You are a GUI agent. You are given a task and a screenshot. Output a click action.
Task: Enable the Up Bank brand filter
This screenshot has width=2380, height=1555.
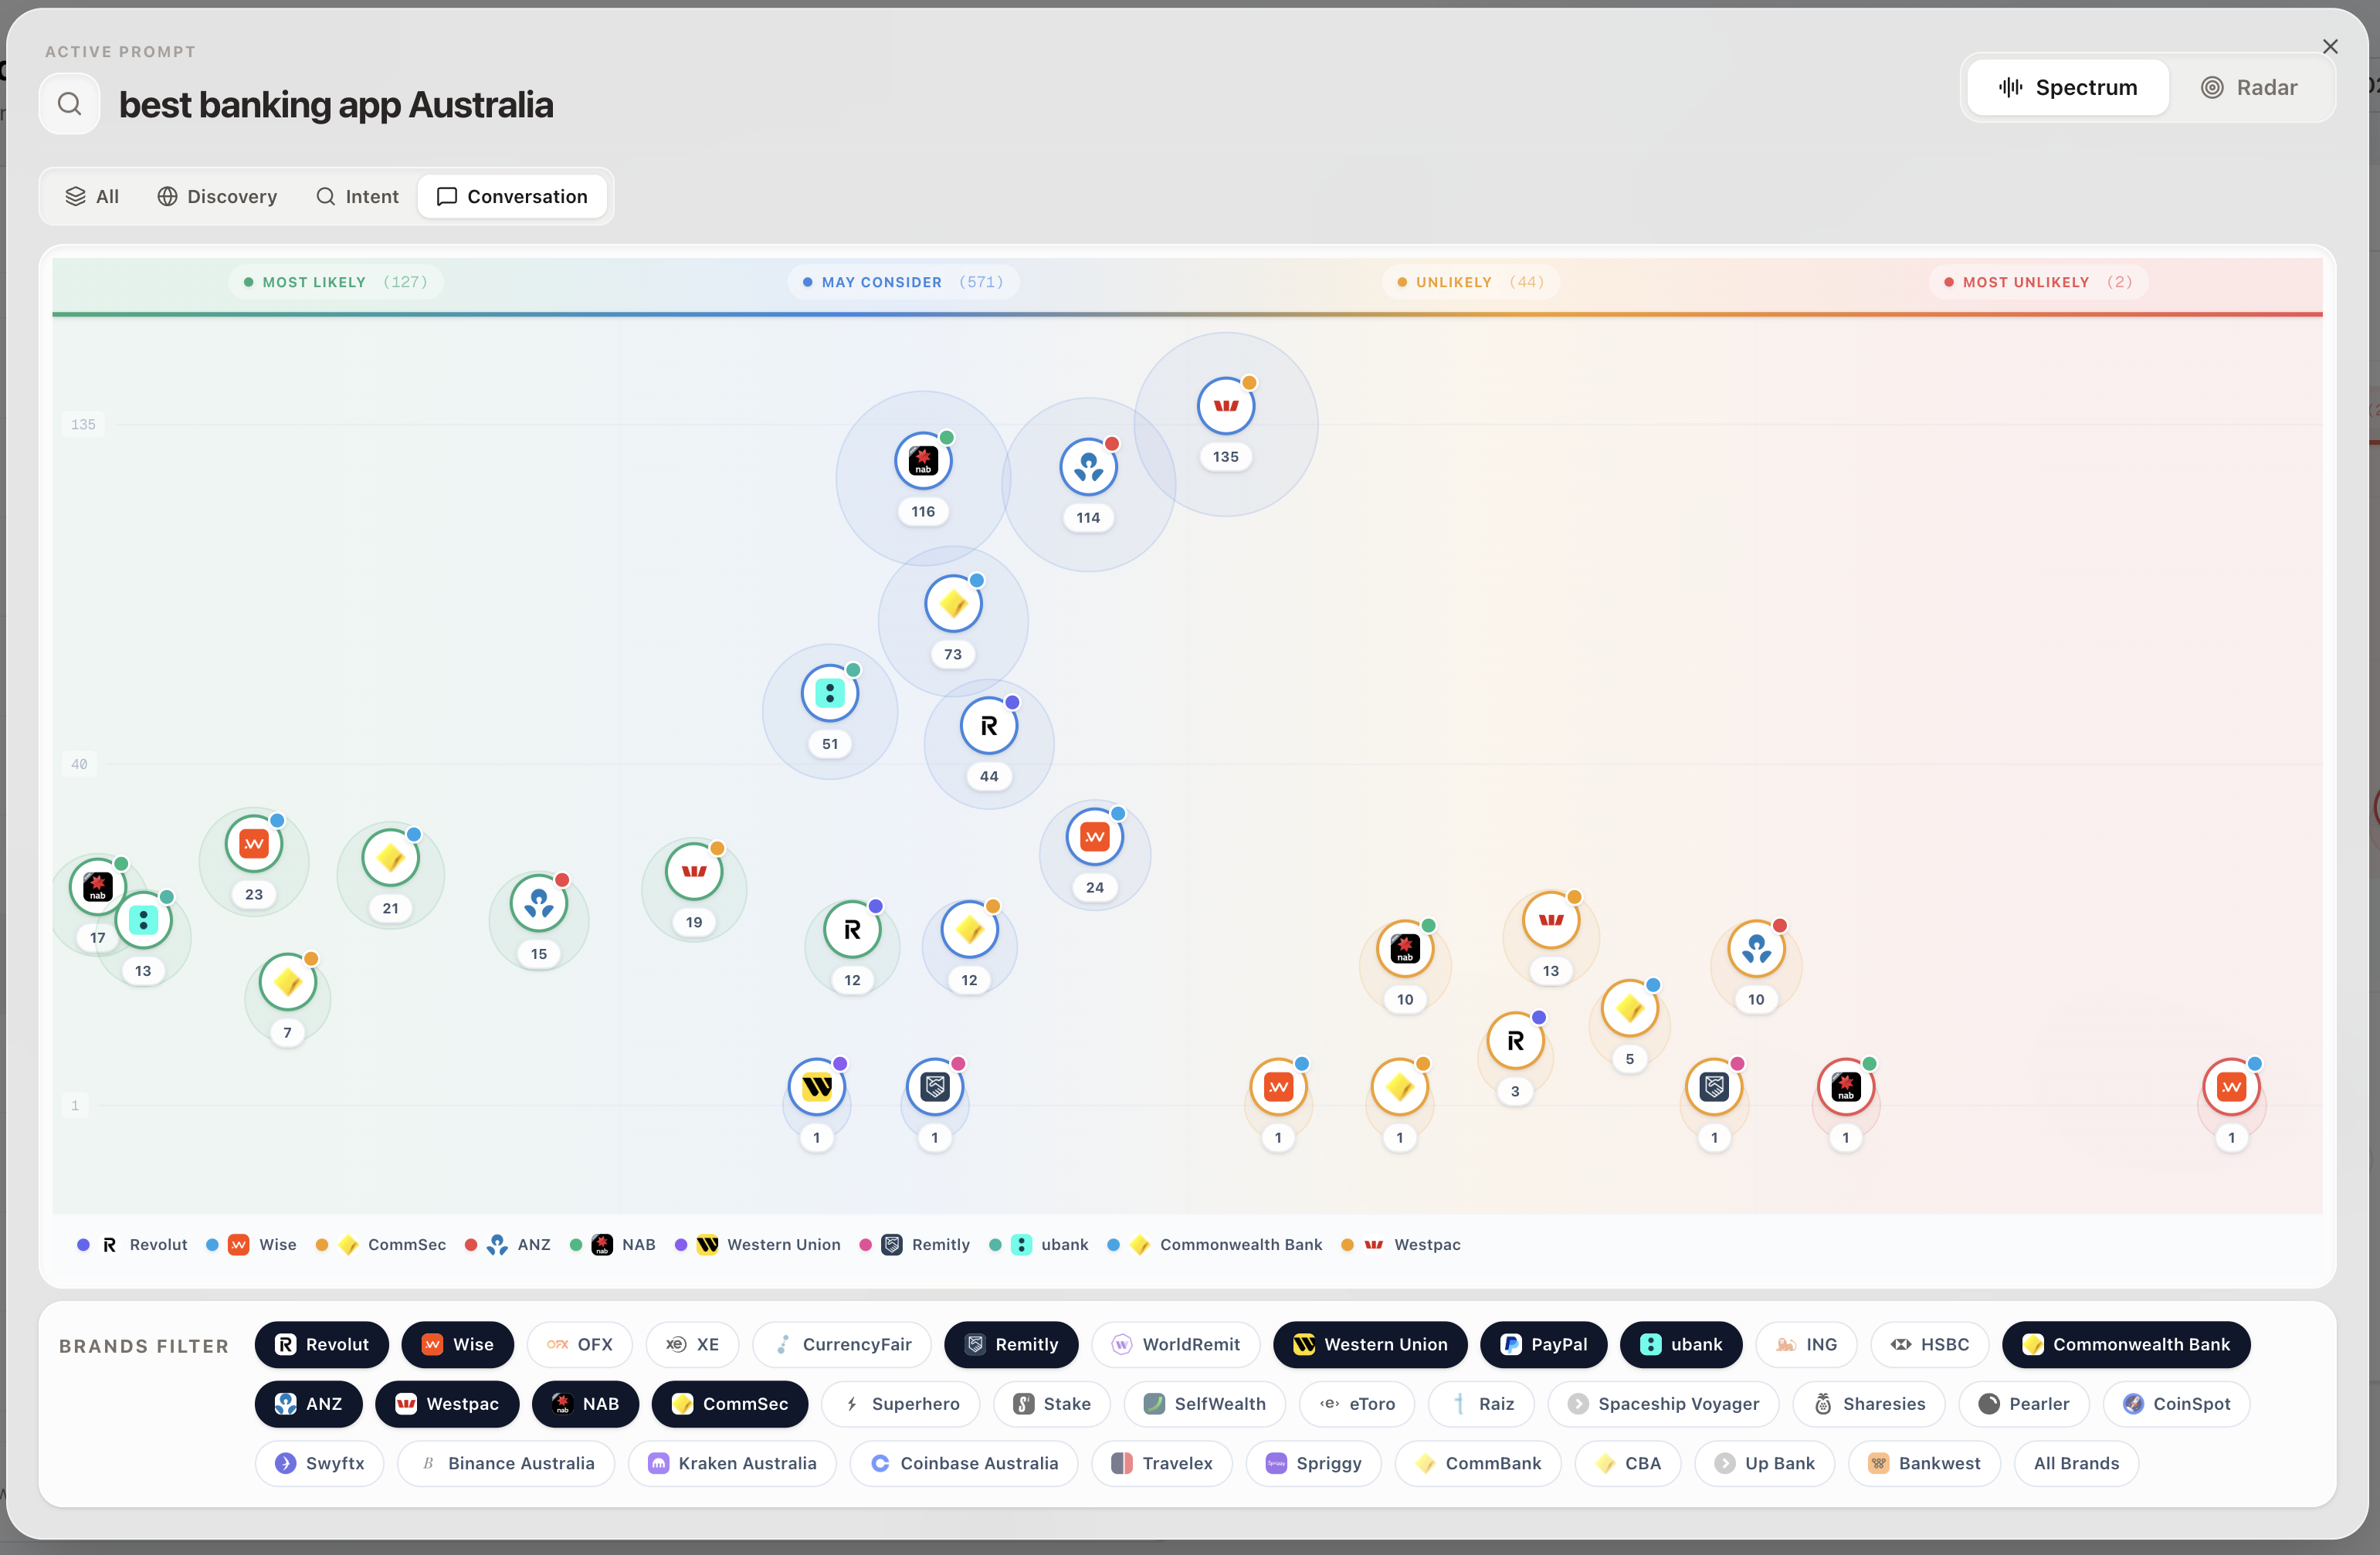tap(1764, 1463)
